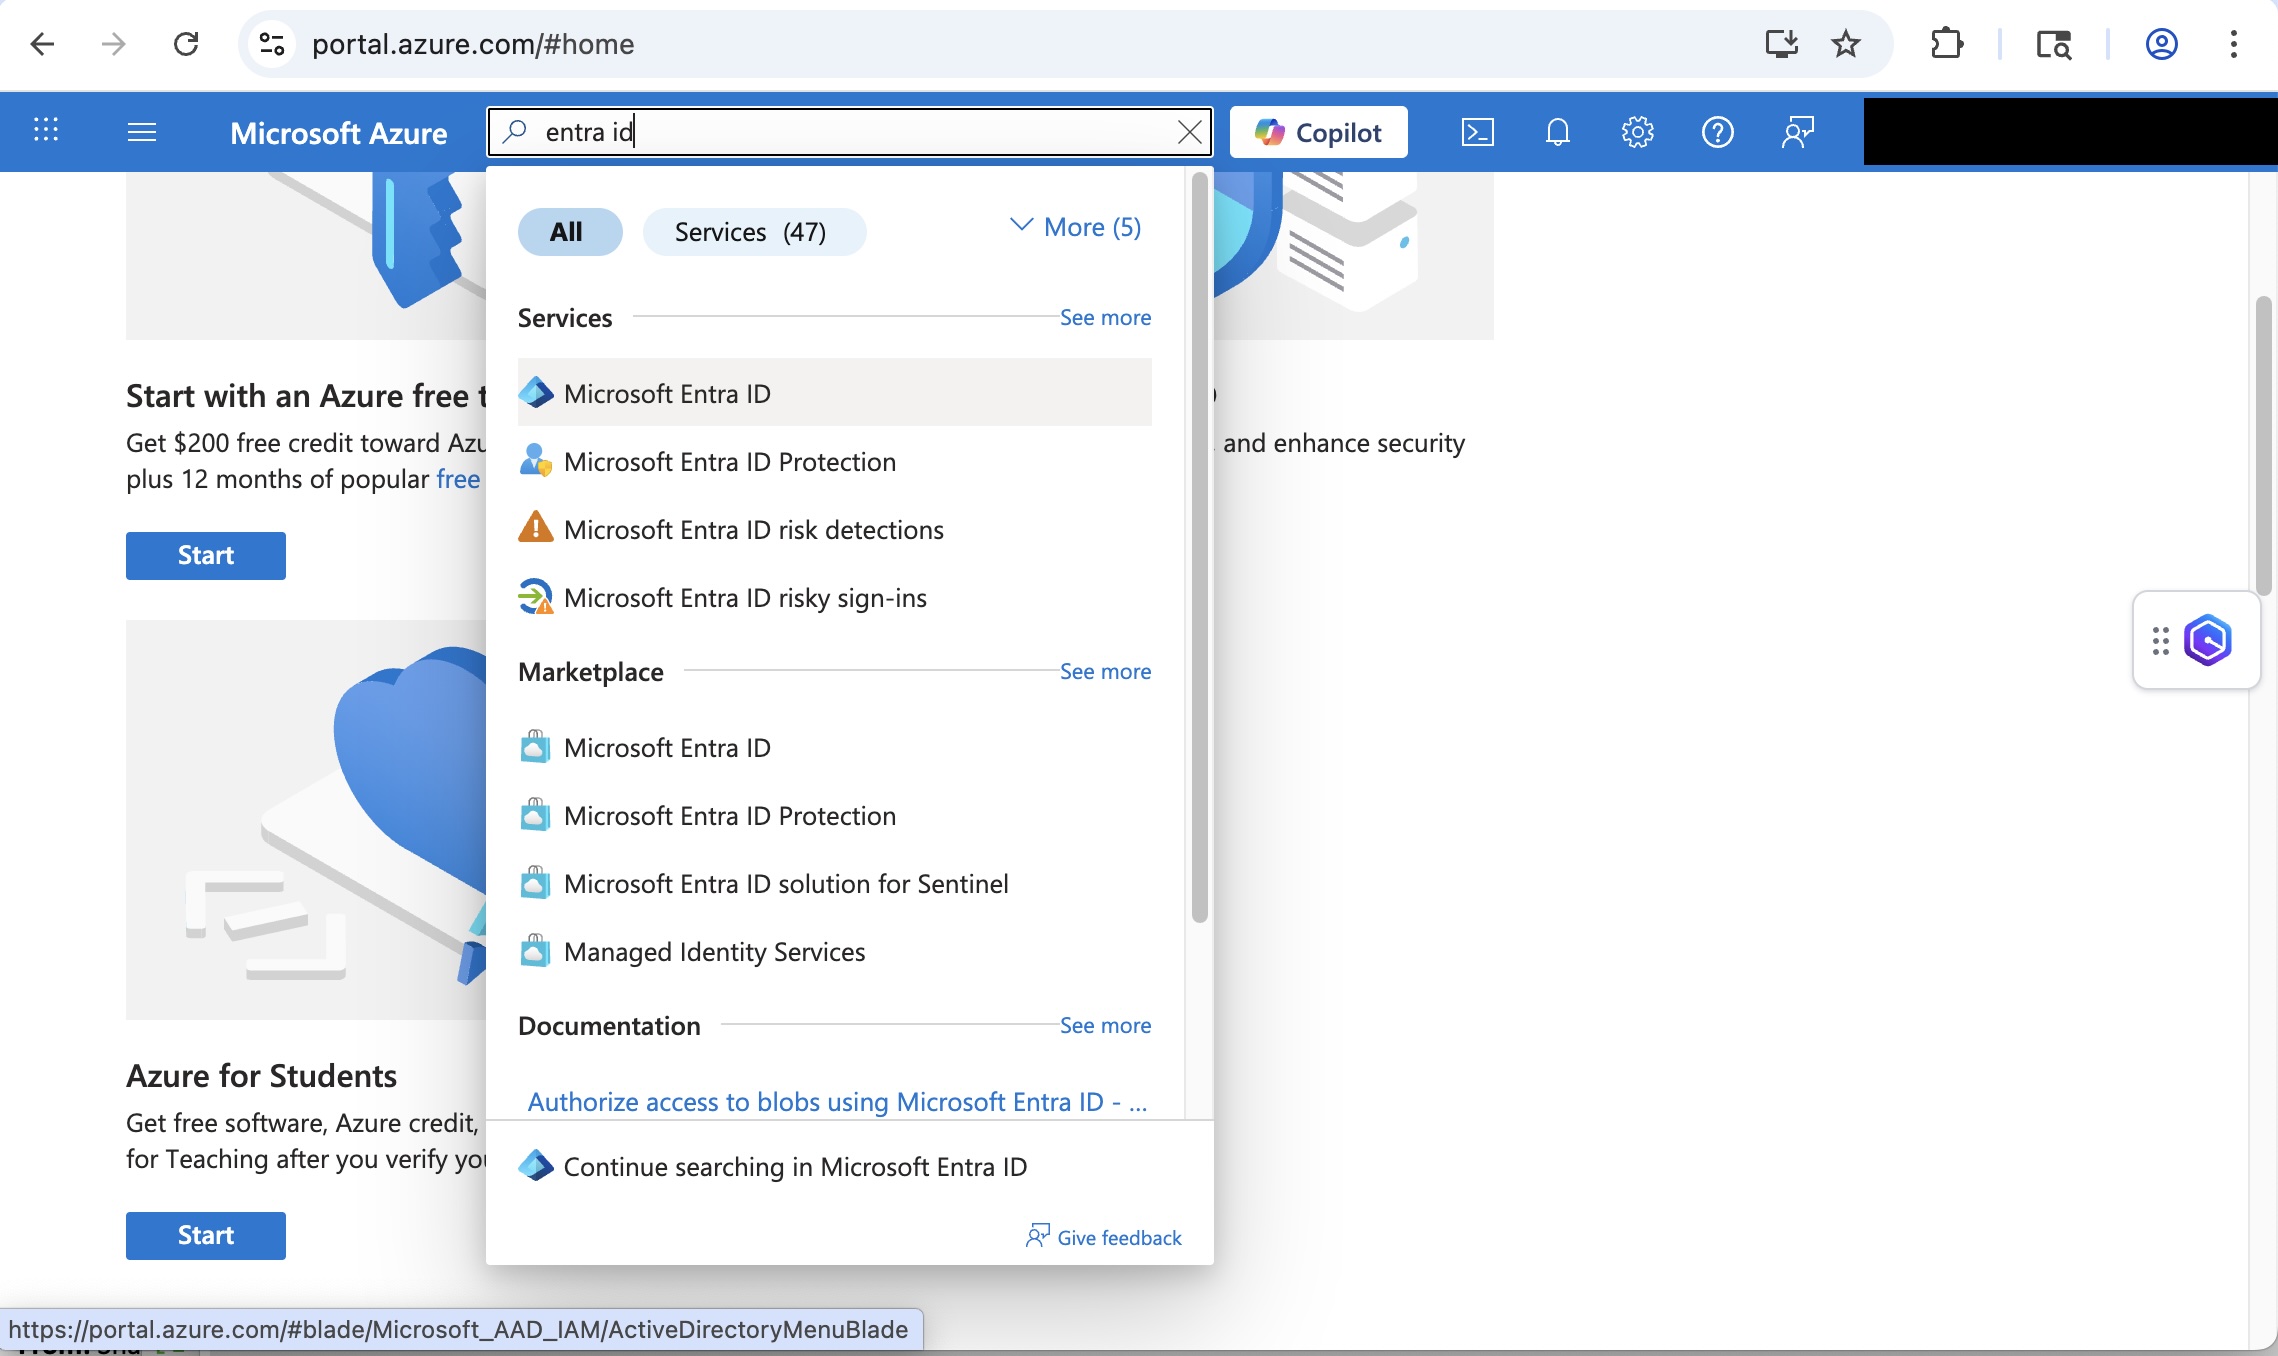This screenshot has height=1356, width=2278.
Task: Open 'Authorize access to blobs' documentation link
Action: point(837,1101)
